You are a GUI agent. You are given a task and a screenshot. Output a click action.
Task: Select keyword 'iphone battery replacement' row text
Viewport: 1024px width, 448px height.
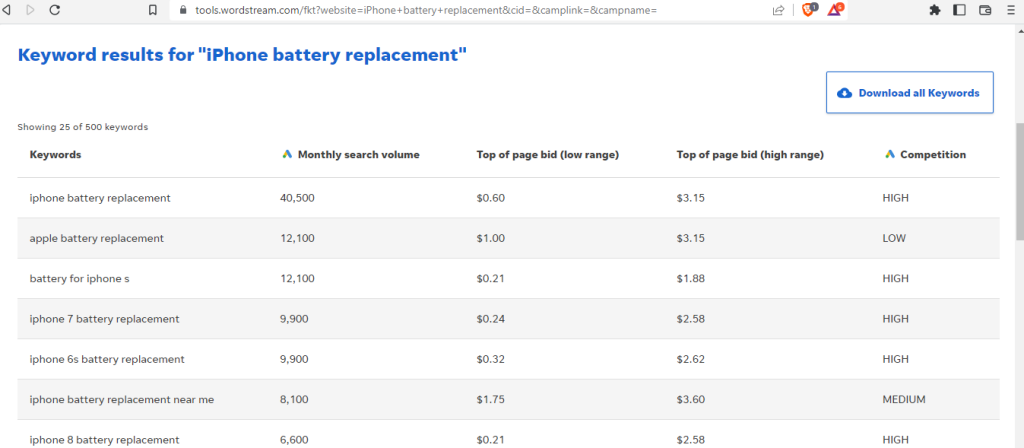(100, 198)
